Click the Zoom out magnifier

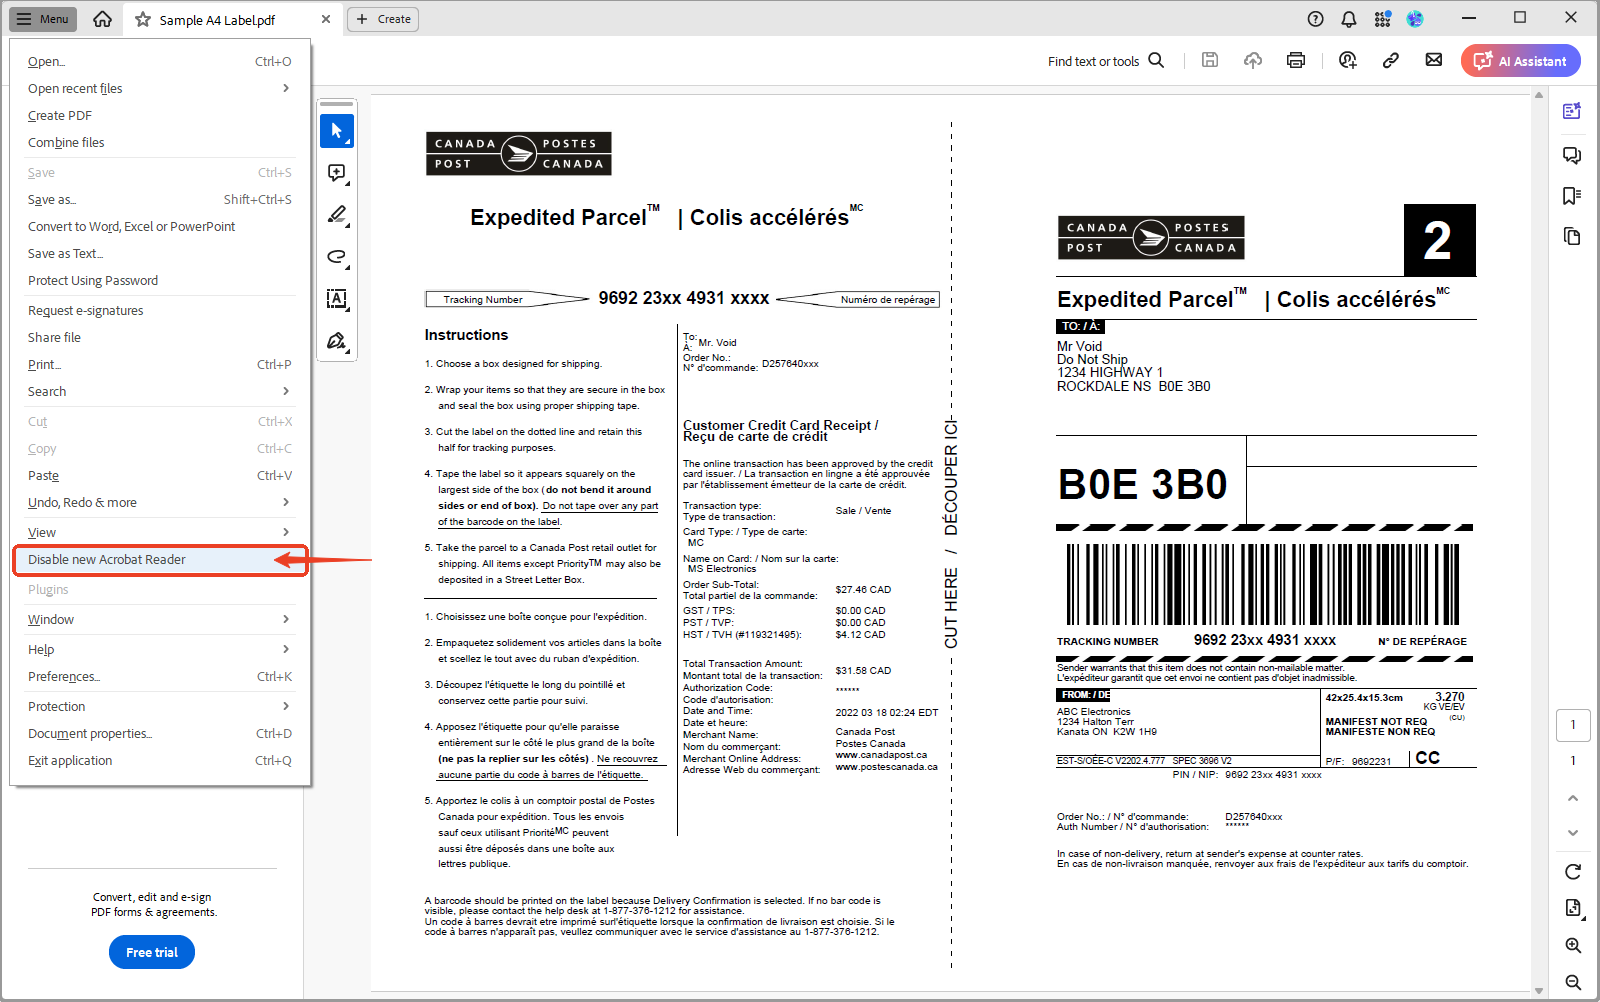pyautogui.click(x=1573, y=983)
